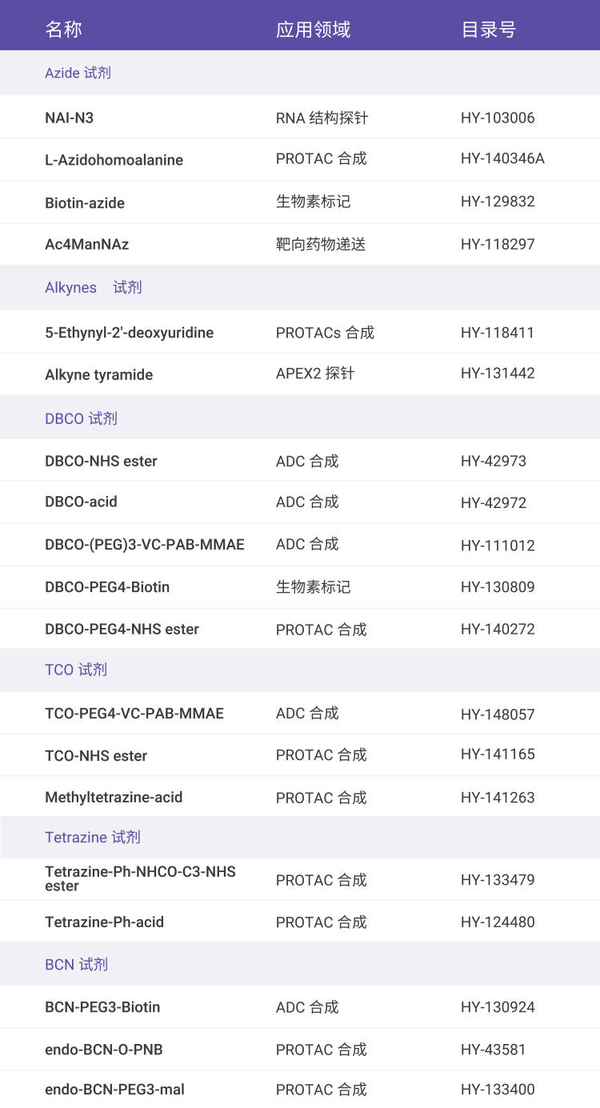Click the Alkyne tyramide product name
The height and width of the screenshot is (1108, 600).
coord(99,375)
